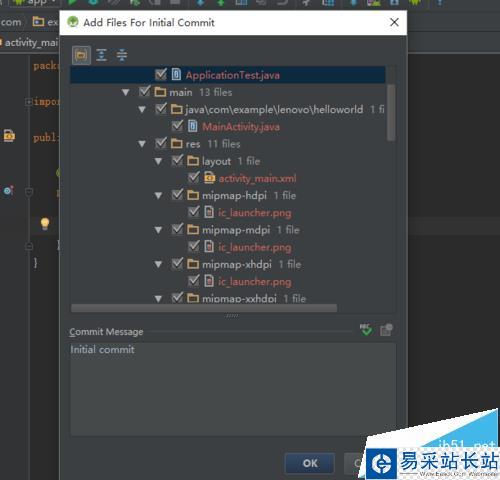
Task: Click the com breadcrumb item
Action: point(11,22)
